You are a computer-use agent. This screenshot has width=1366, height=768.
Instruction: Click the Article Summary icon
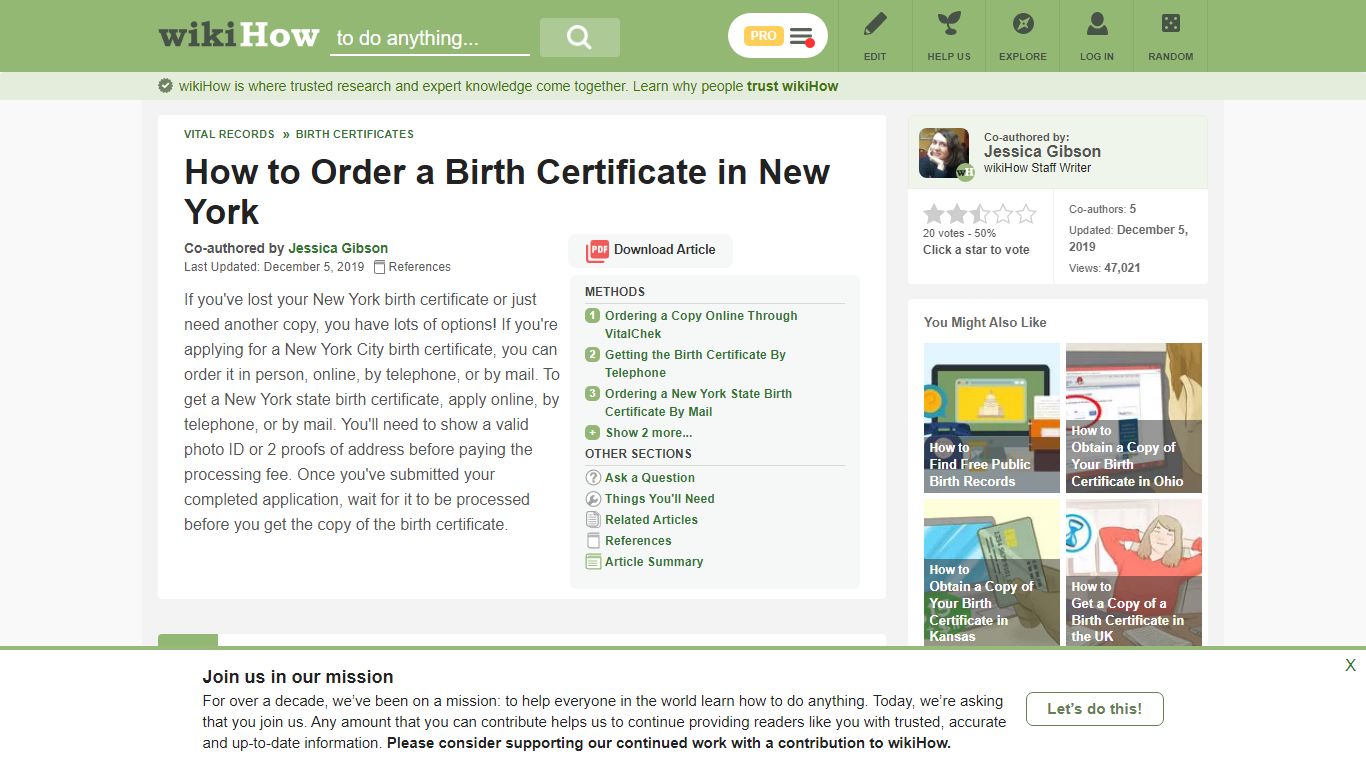pyautogui.click(x=593, y=562)
